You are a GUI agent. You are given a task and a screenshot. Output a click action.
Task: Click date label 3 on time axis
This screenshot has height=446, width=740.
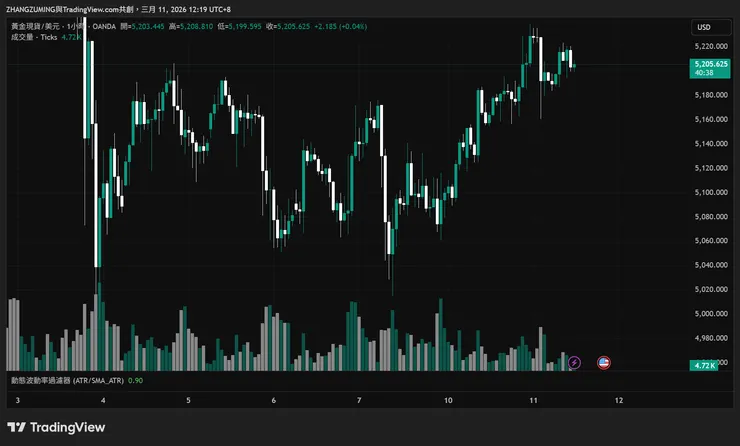(18, 400)
